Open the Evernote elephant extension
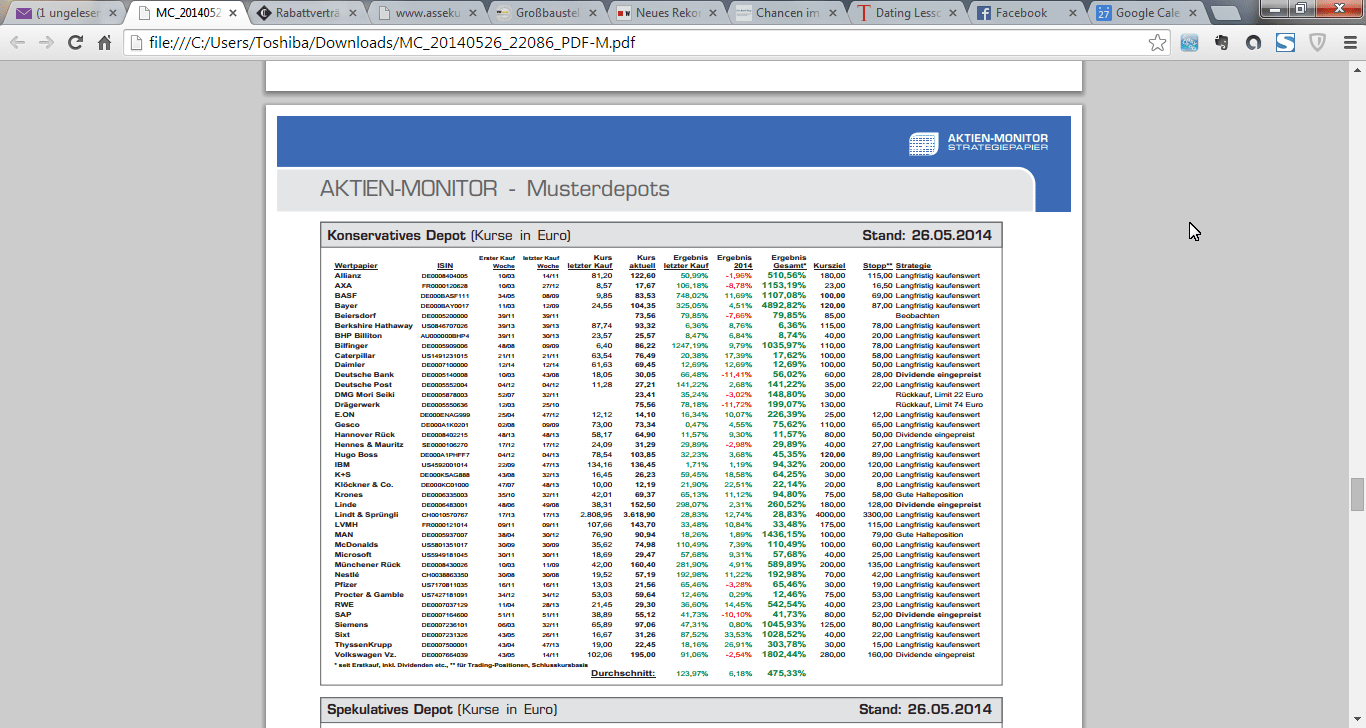Screen dimensions: 1366x728 [1221, 43]
